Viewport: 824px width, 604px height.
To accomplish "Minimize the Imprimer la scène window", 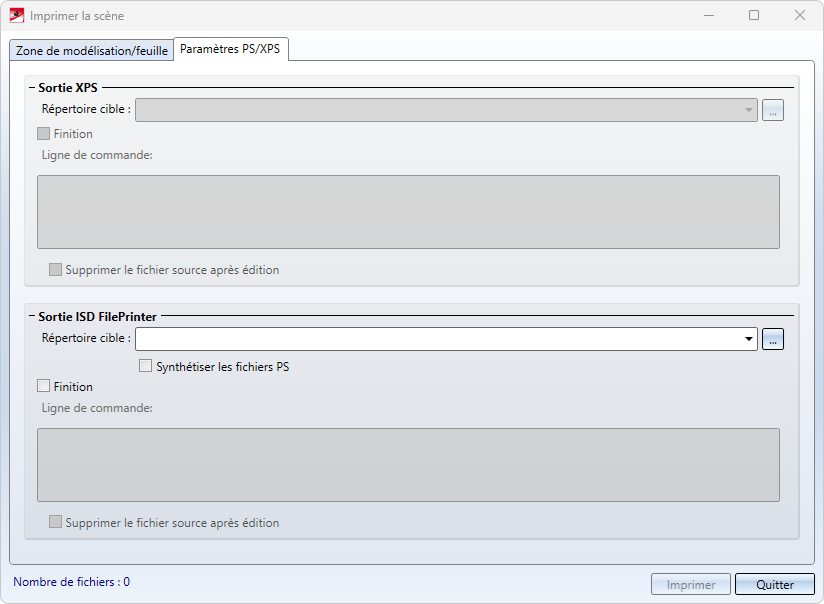I will (709, 16).
